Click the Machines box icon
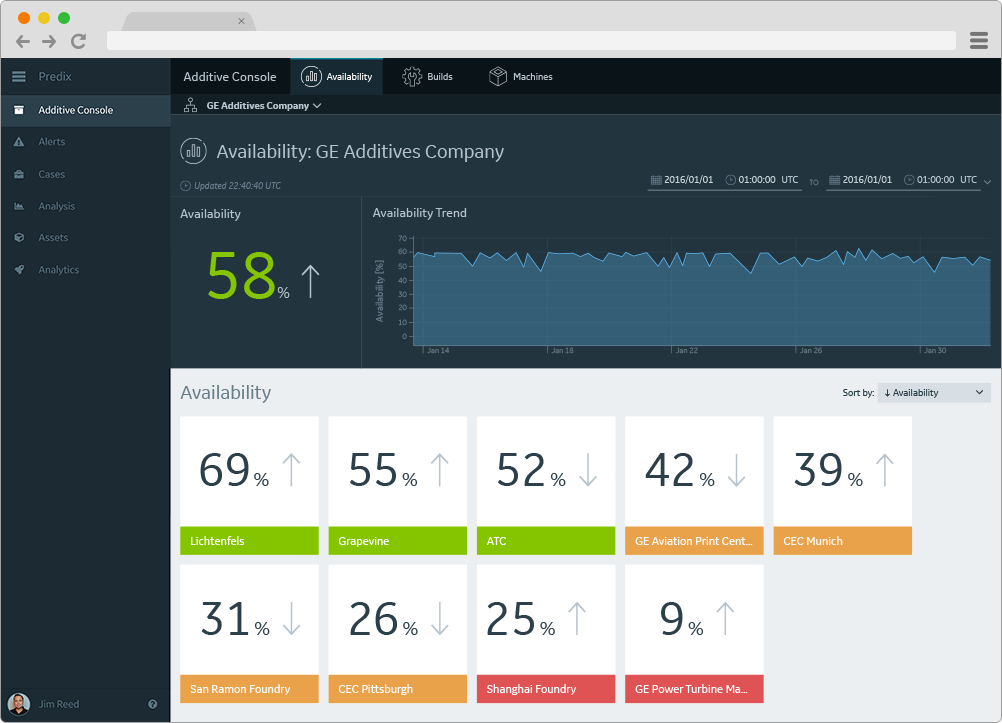The width and height of the screenshot is (1002, 723). tap(498, 77)
